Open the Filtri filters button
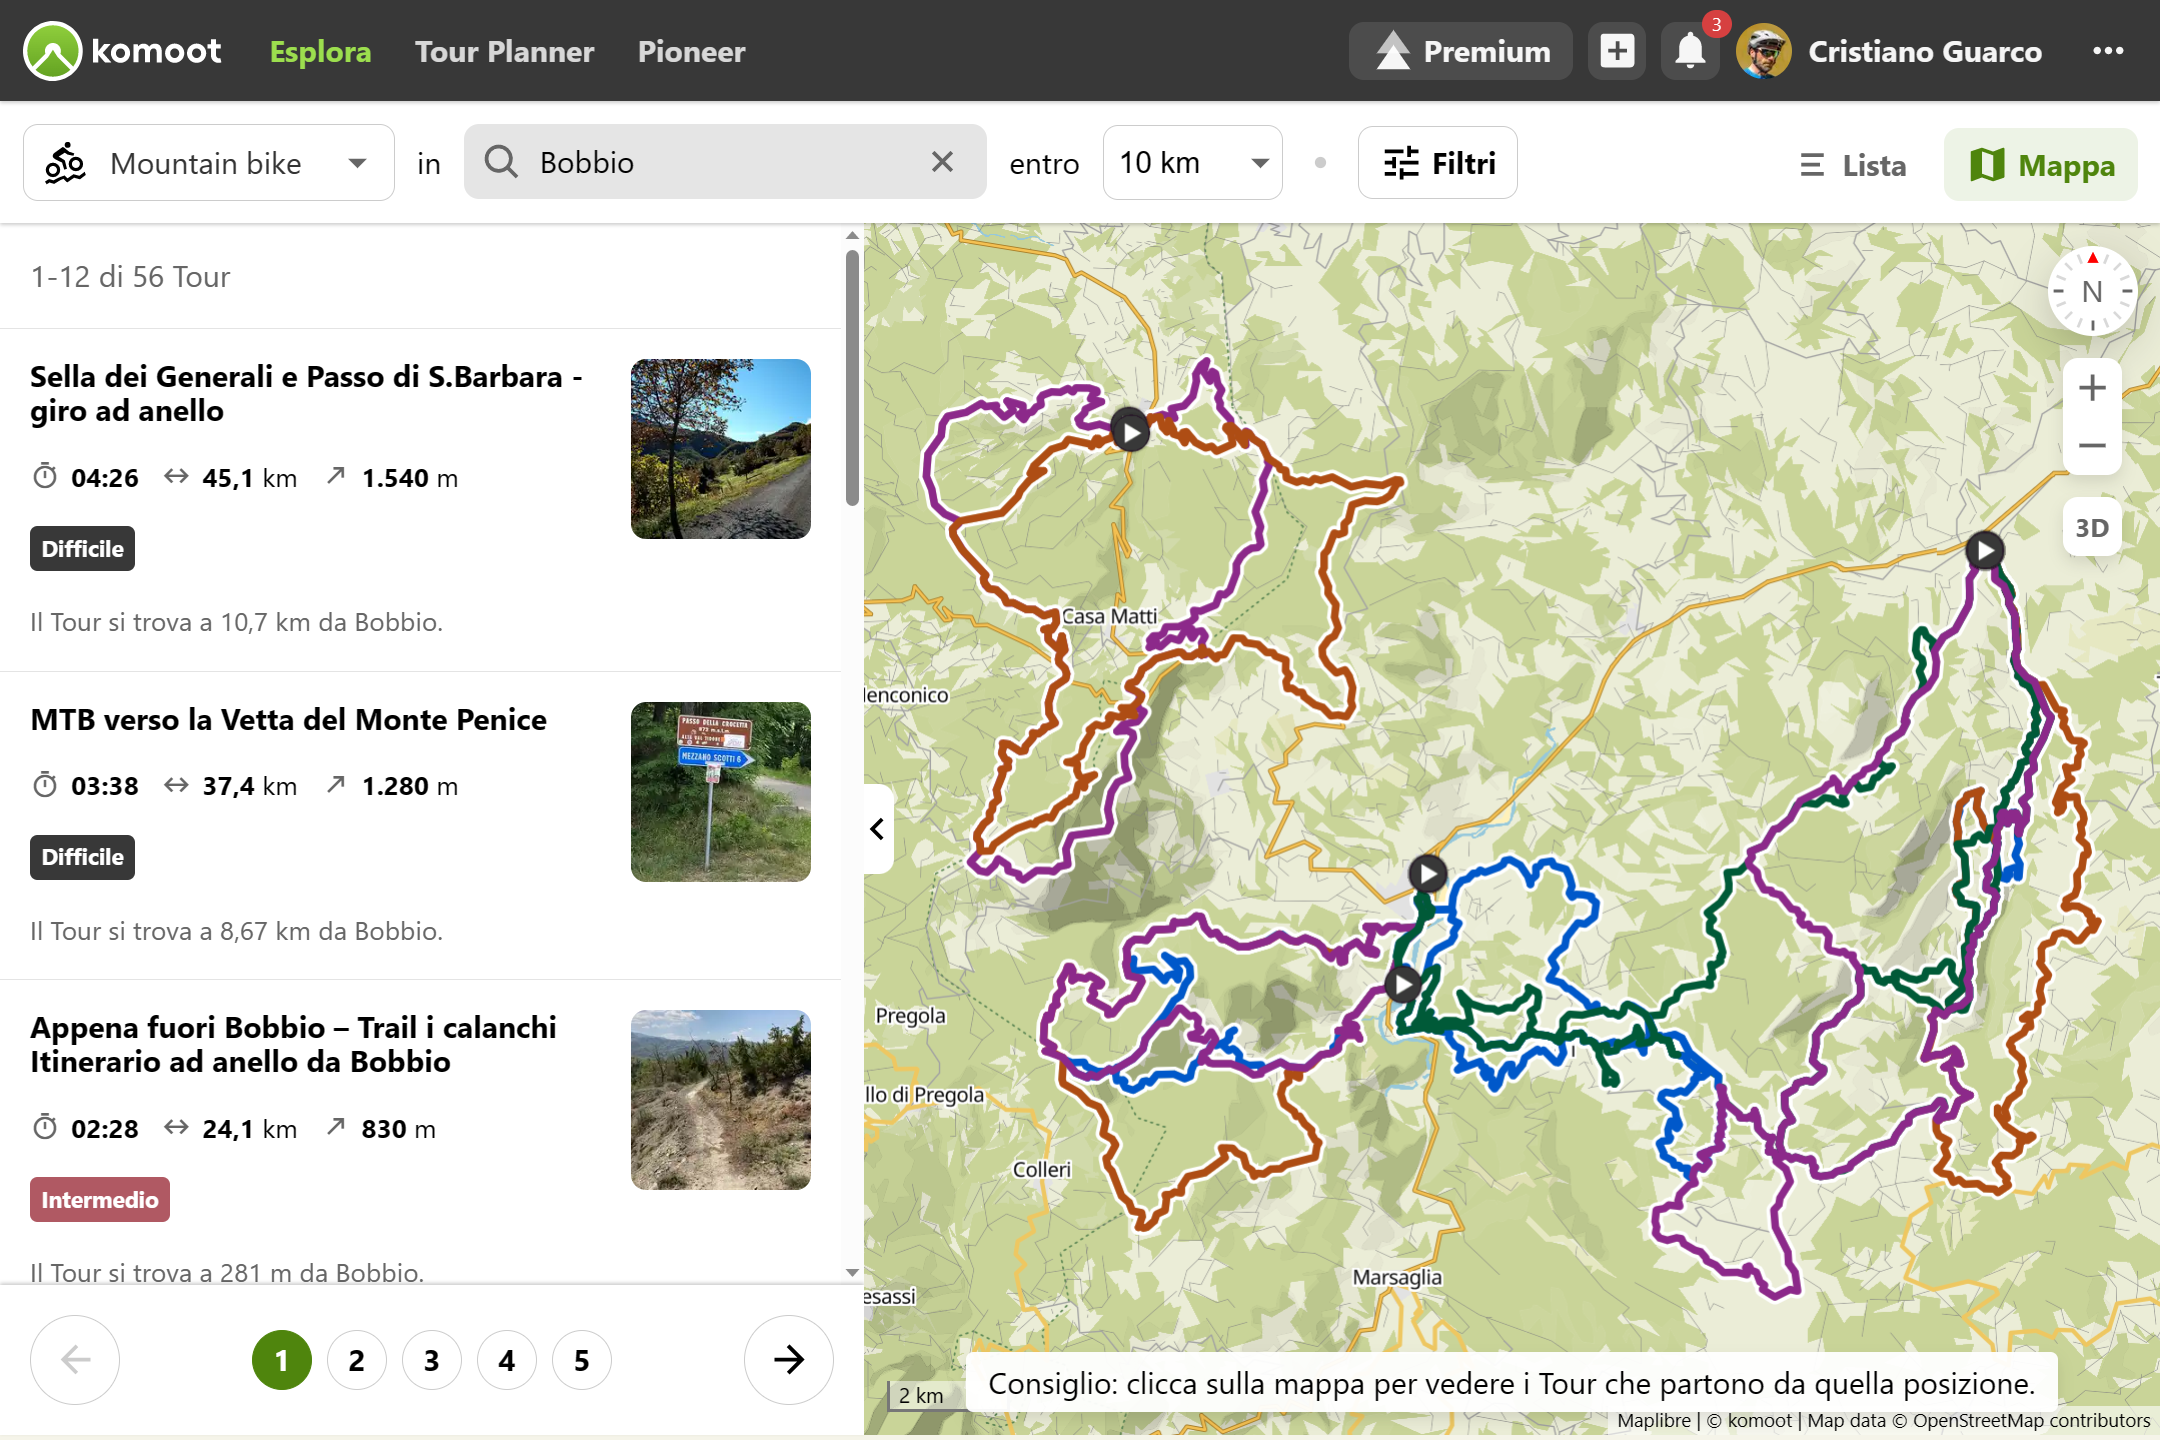This screenshot has height=1440, width=2160. pos(1437,162)
